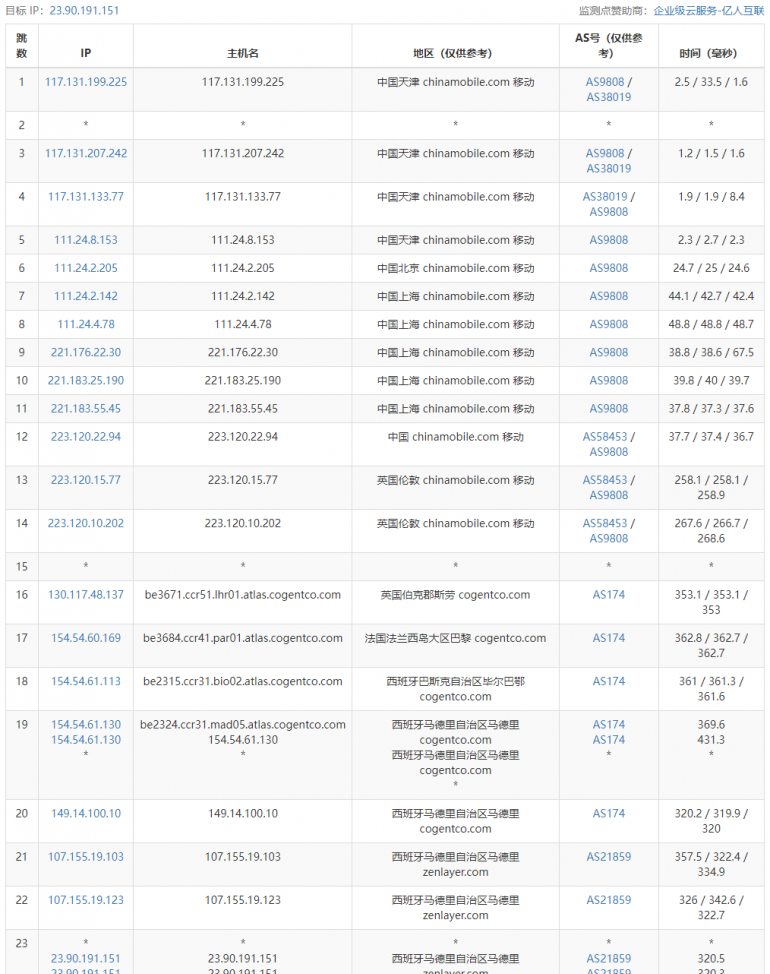
Task: Open IP link 223.120.10.202
Action: pos(86,524)
